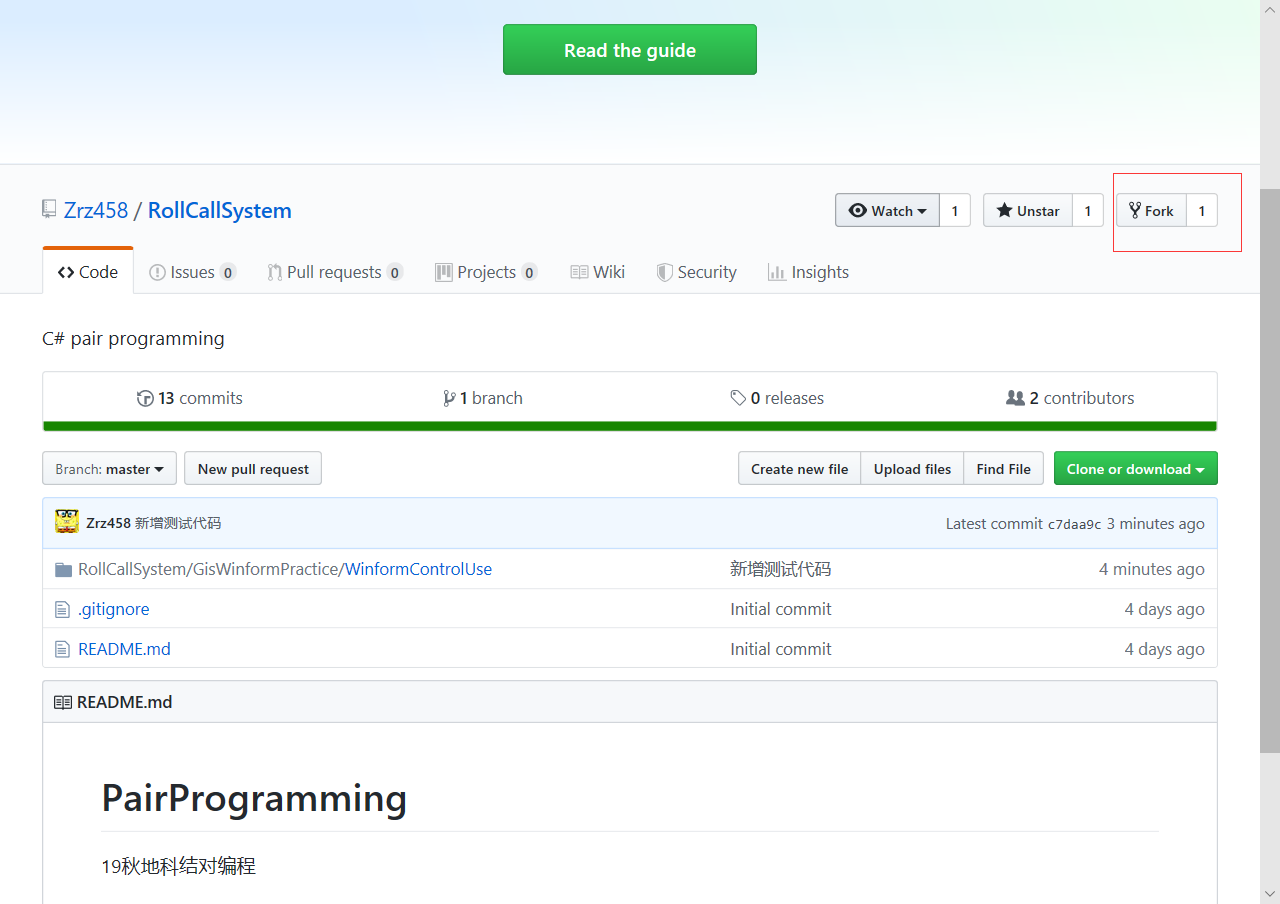The height and width of the screenshot is (904, 1280).
Task: Open the Security tab
Action: coord(697,272)
